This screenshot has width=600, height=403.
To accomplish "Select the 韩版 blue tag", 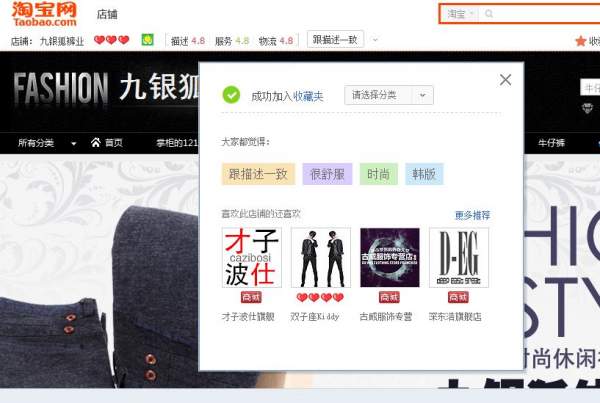I will click(424, 174).
